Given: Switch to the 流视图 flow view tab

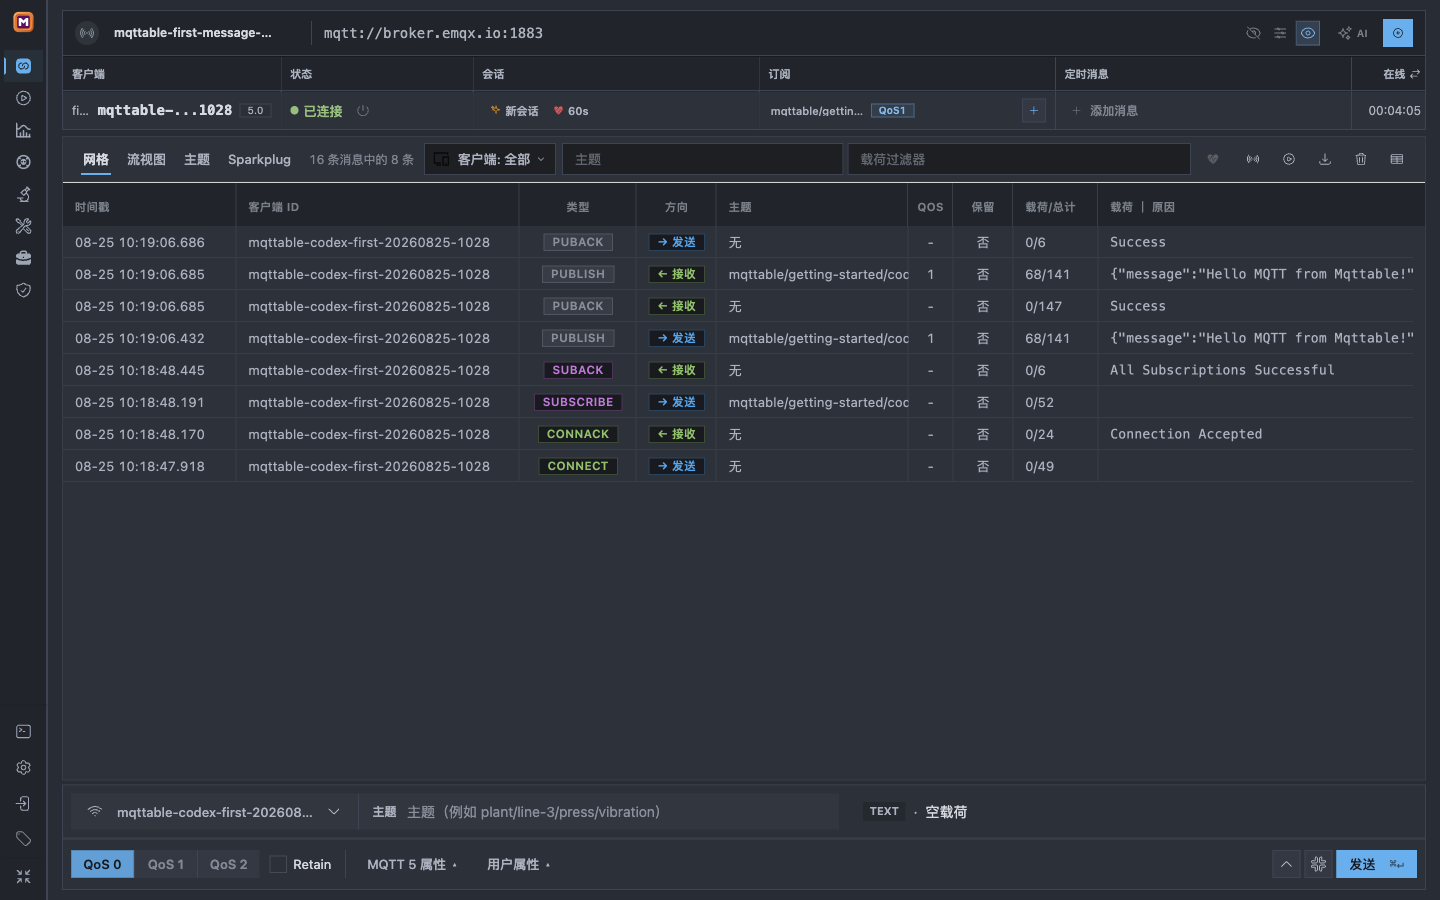Looking at the screenshot, I should point(146,159).
